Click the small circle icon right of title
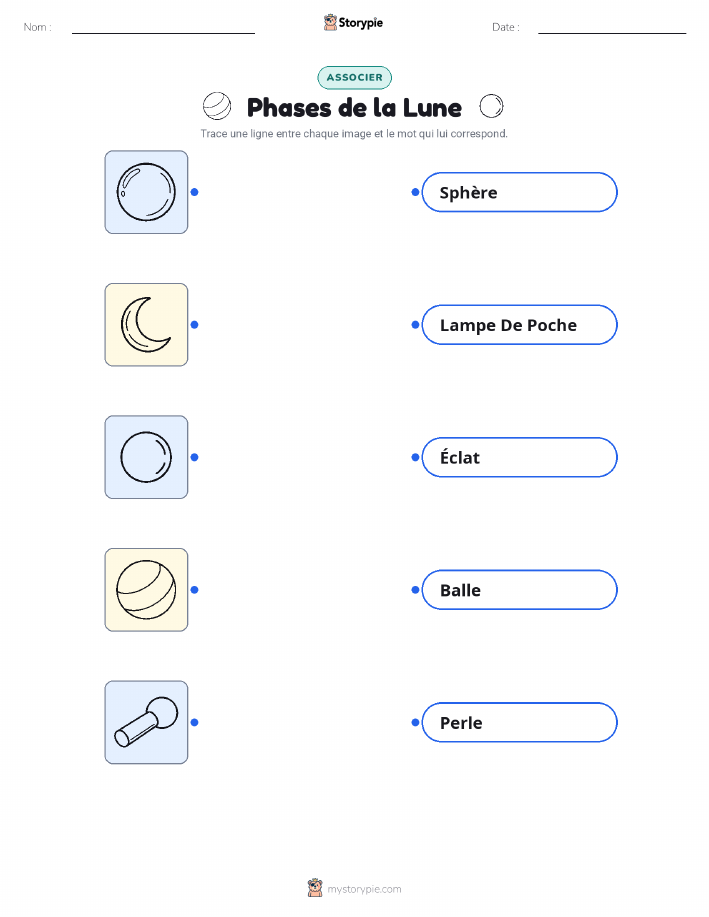This screenshot has width=709, height=917. click(x=491, y=106)
